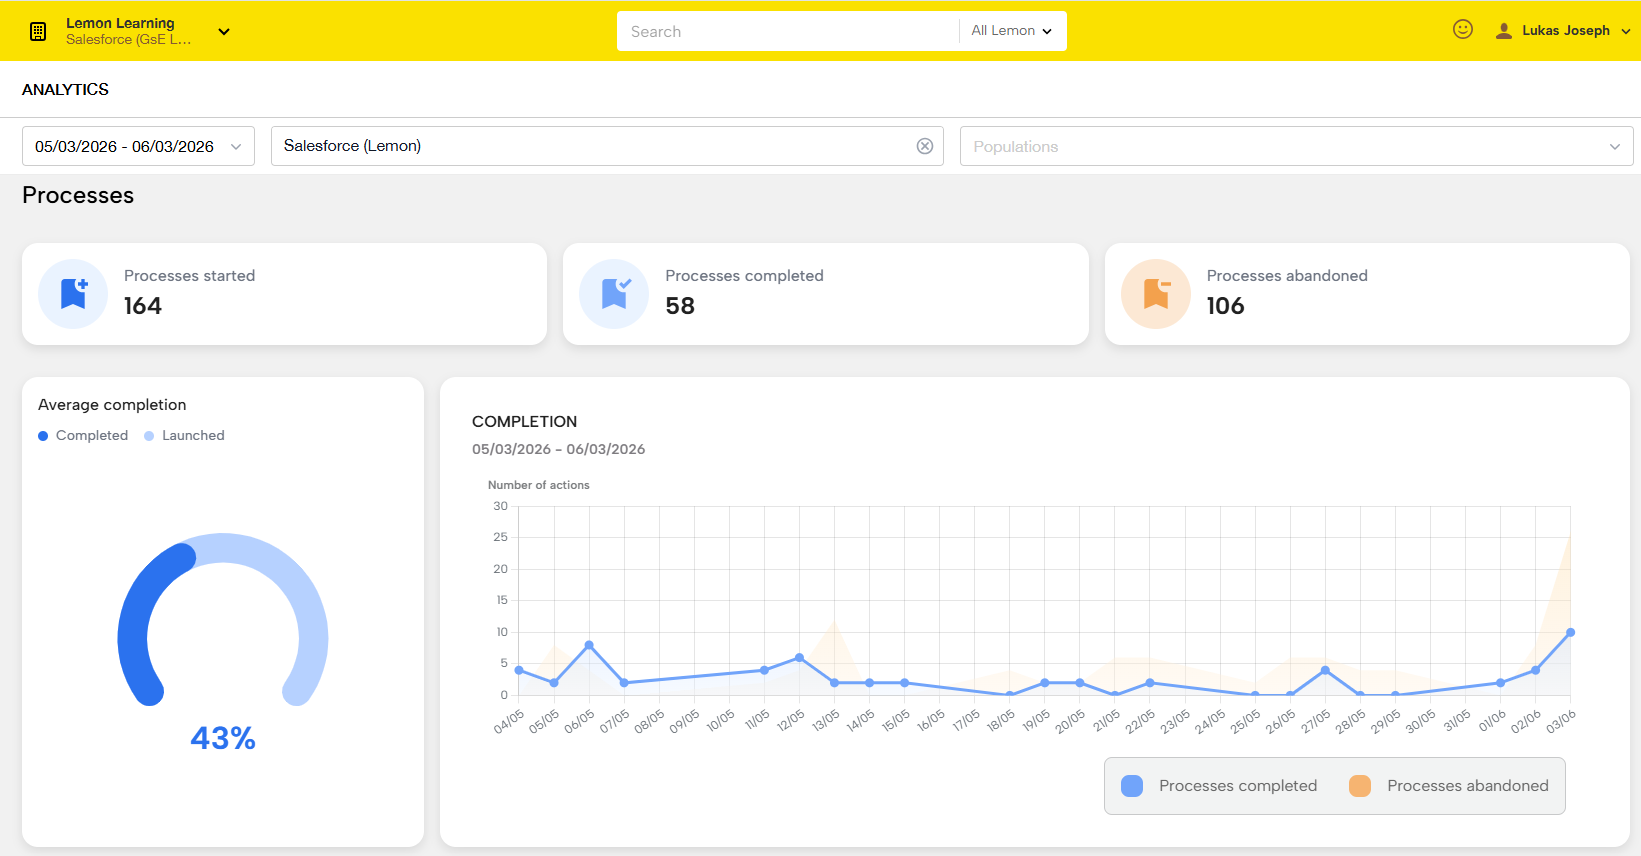Screen dimensions: 1641x856
Task: Click the Average completion card title
Action: point(112,404)
